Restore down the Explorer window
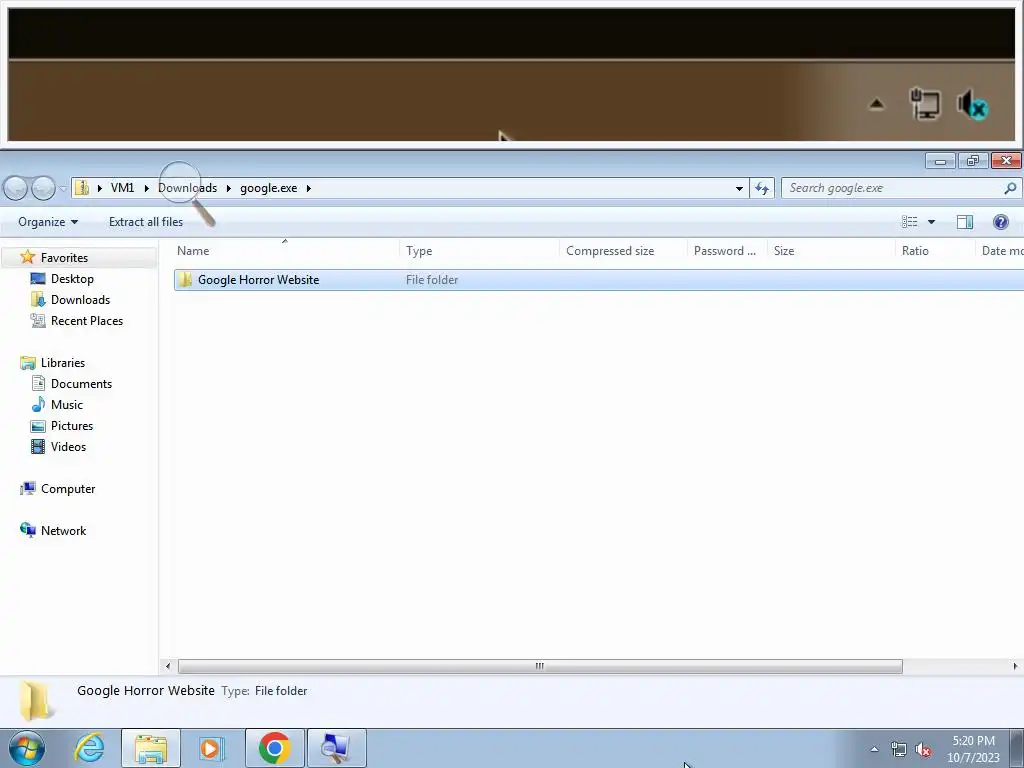 [x=973, y=161]
